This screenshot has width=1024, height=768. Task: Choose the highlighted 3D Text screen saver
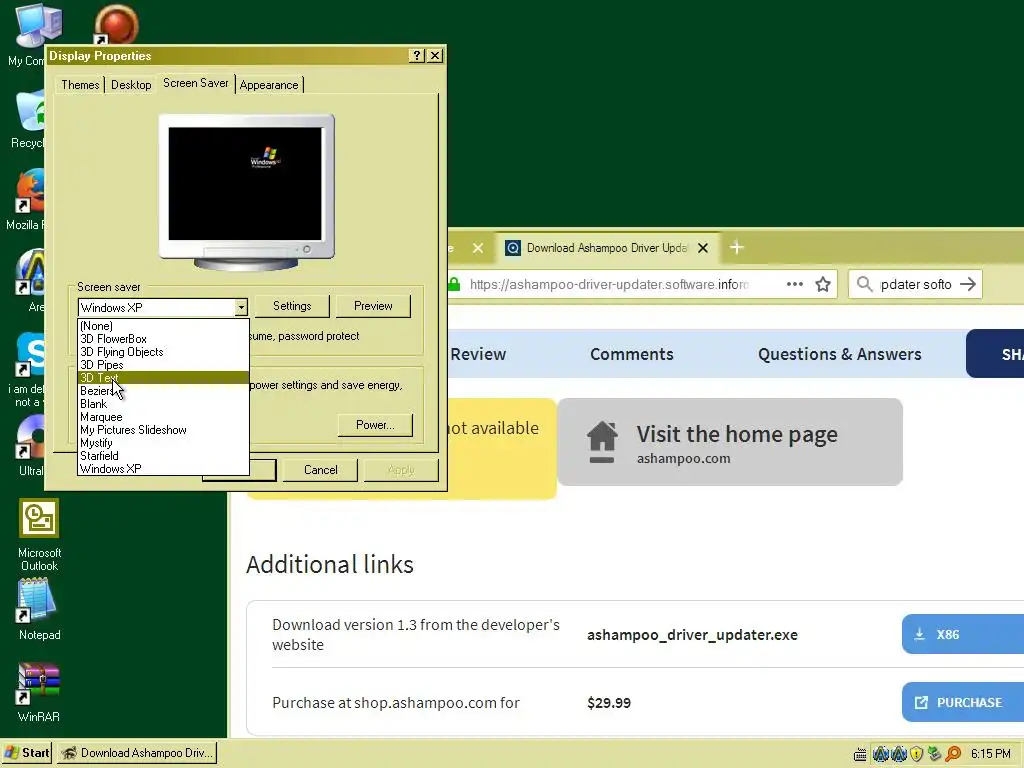point(163,378)
